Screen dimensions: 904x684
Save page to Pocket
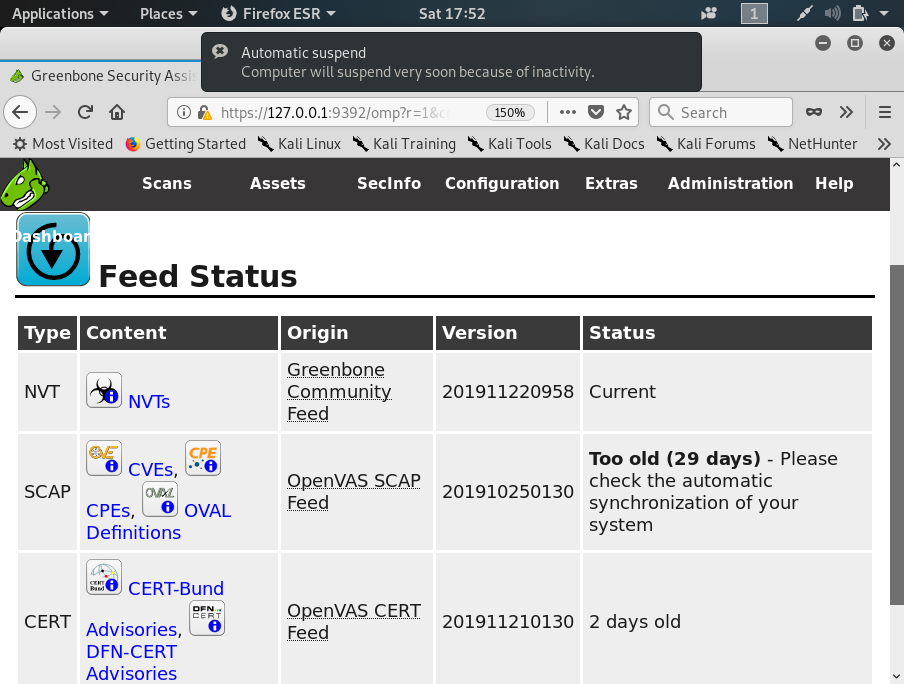tap(596, 112)
